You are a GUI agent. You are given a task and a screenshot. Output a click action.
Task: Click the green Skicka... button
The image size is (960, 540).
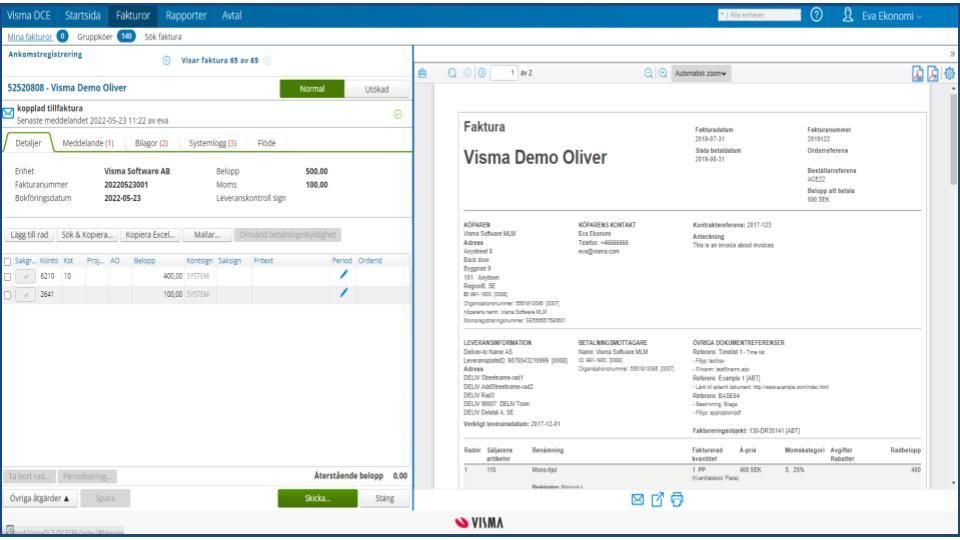(x=317, y=498)
